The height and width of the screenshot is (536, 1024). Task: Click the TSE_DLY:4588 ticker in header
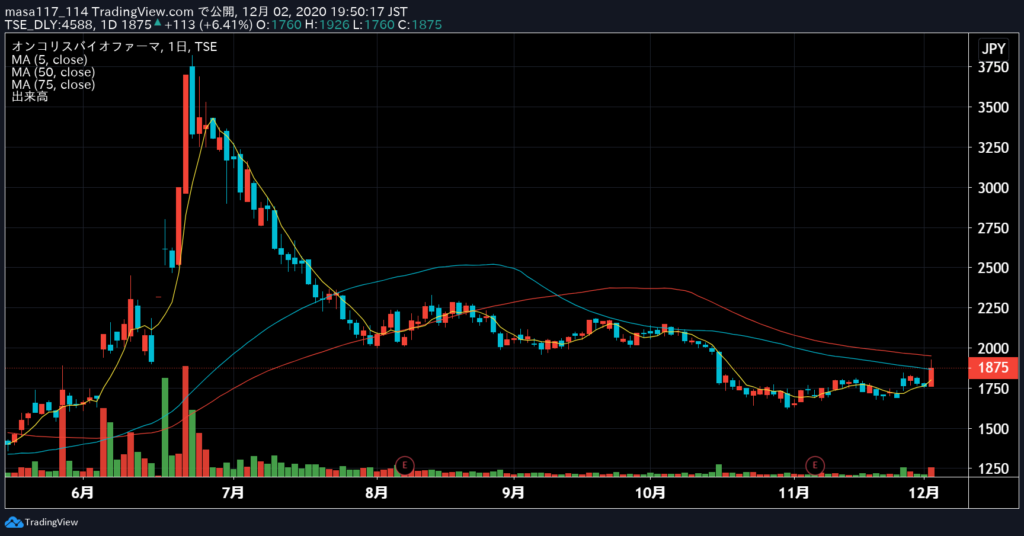coord(50,25)
